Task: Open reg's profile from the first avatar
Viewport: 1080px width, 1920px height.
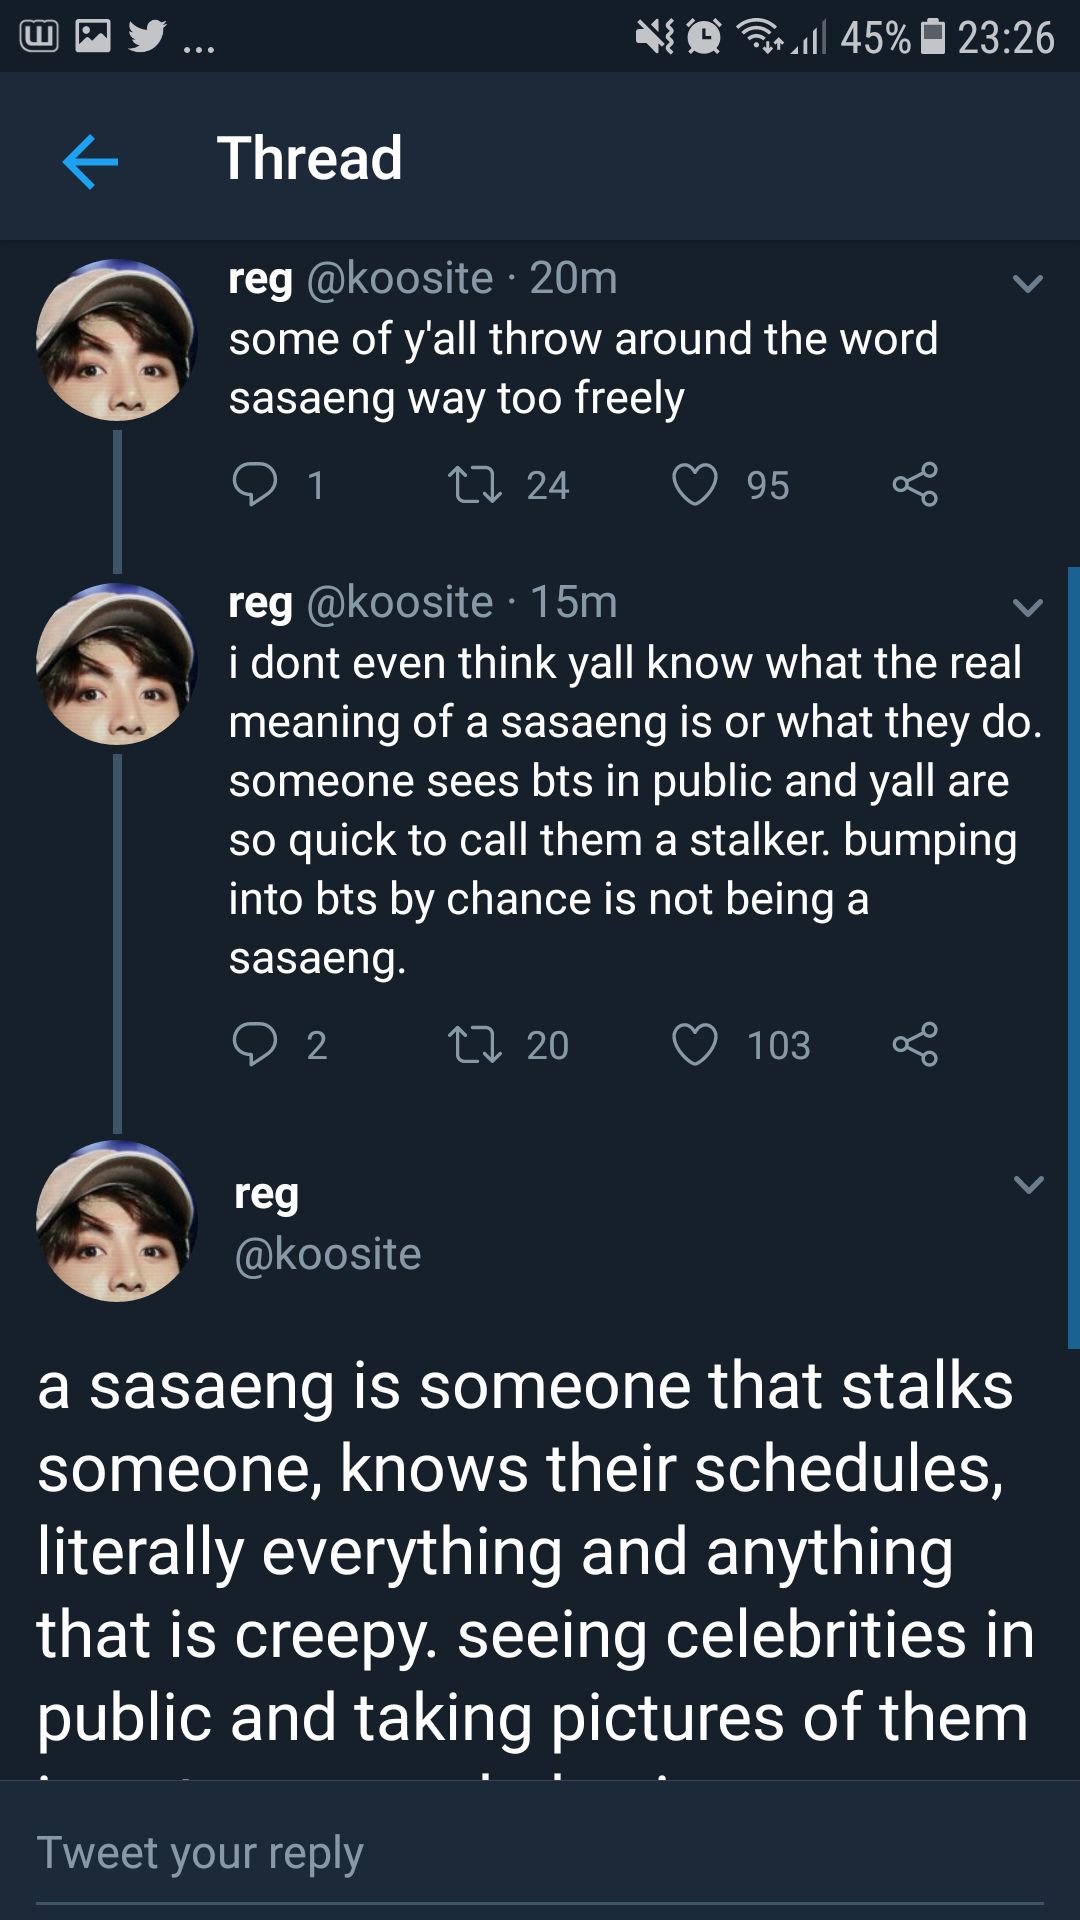Action: point(116,340)
